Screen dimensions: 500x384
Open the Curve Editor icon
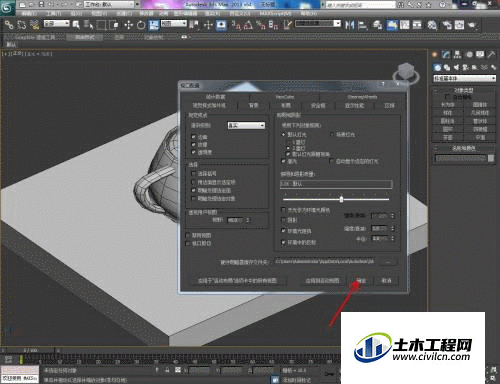405,25
